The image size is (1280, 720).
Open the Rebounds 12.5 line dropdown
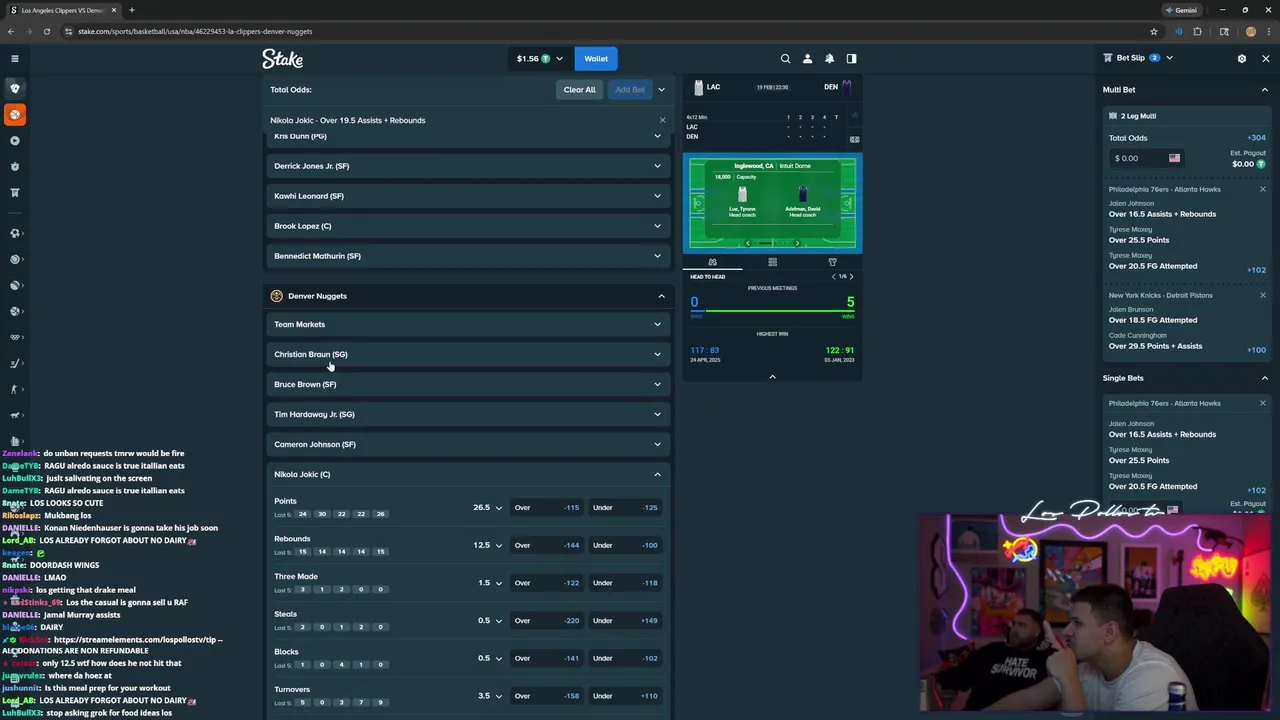[488, 545]
